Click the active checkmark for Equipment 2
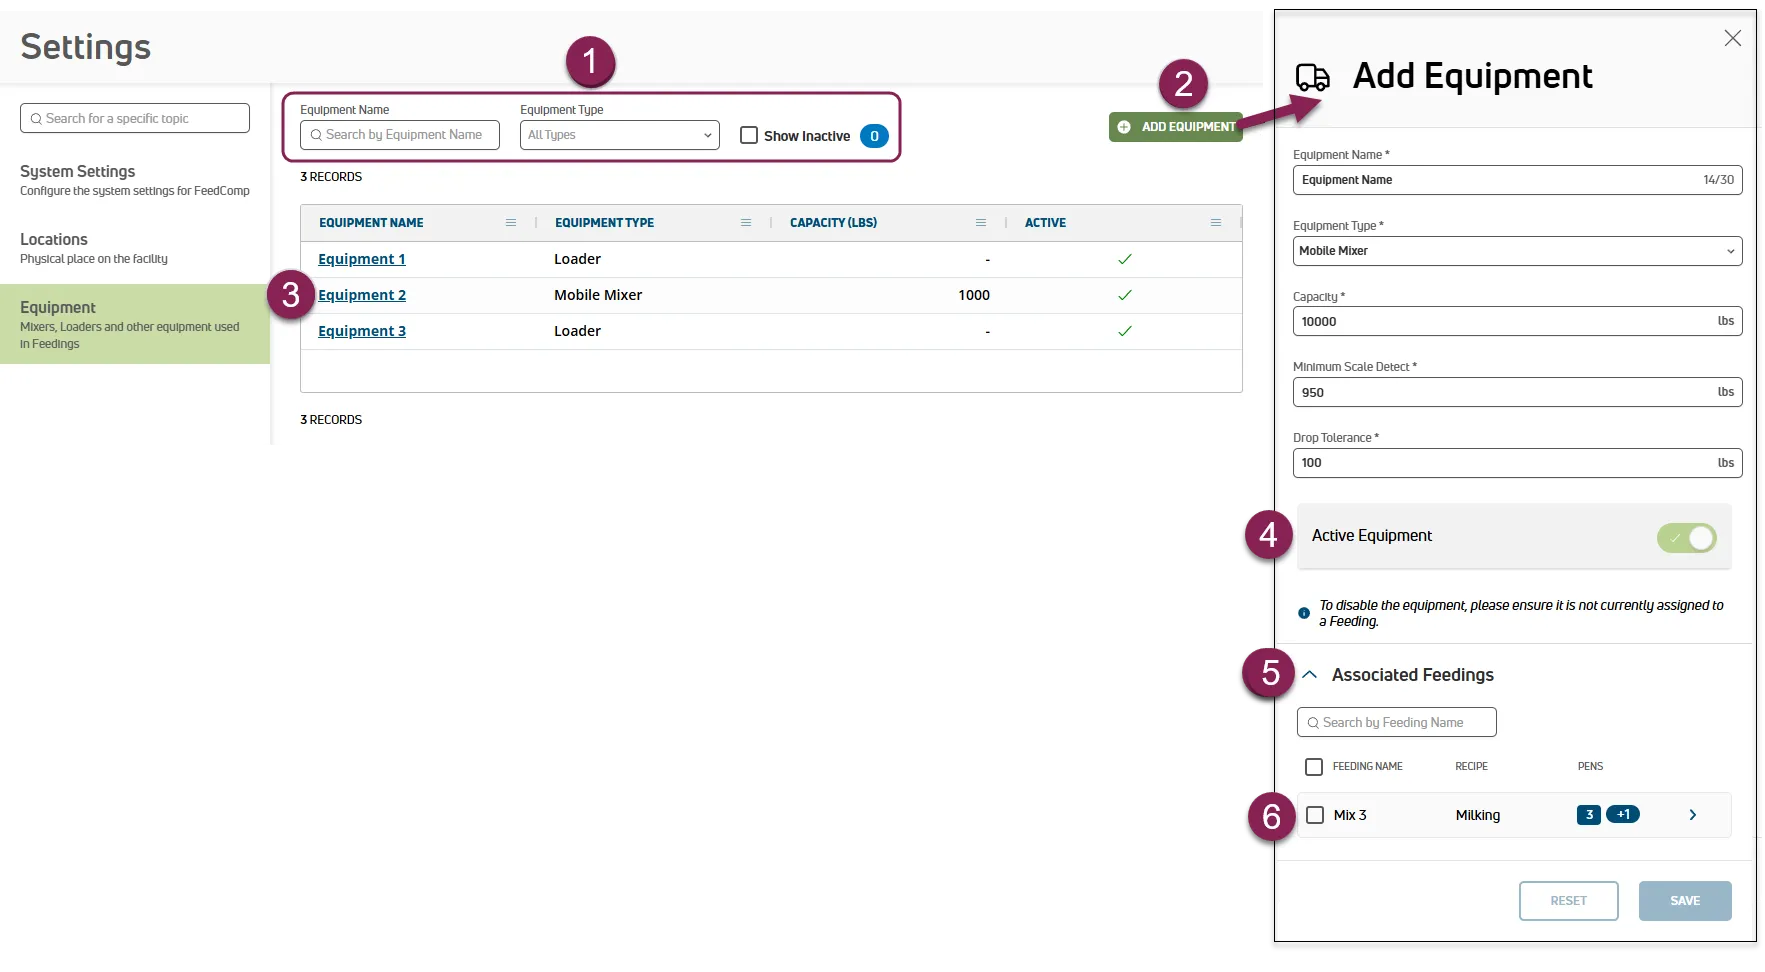1765x972 pixels. pos(1125,295)
